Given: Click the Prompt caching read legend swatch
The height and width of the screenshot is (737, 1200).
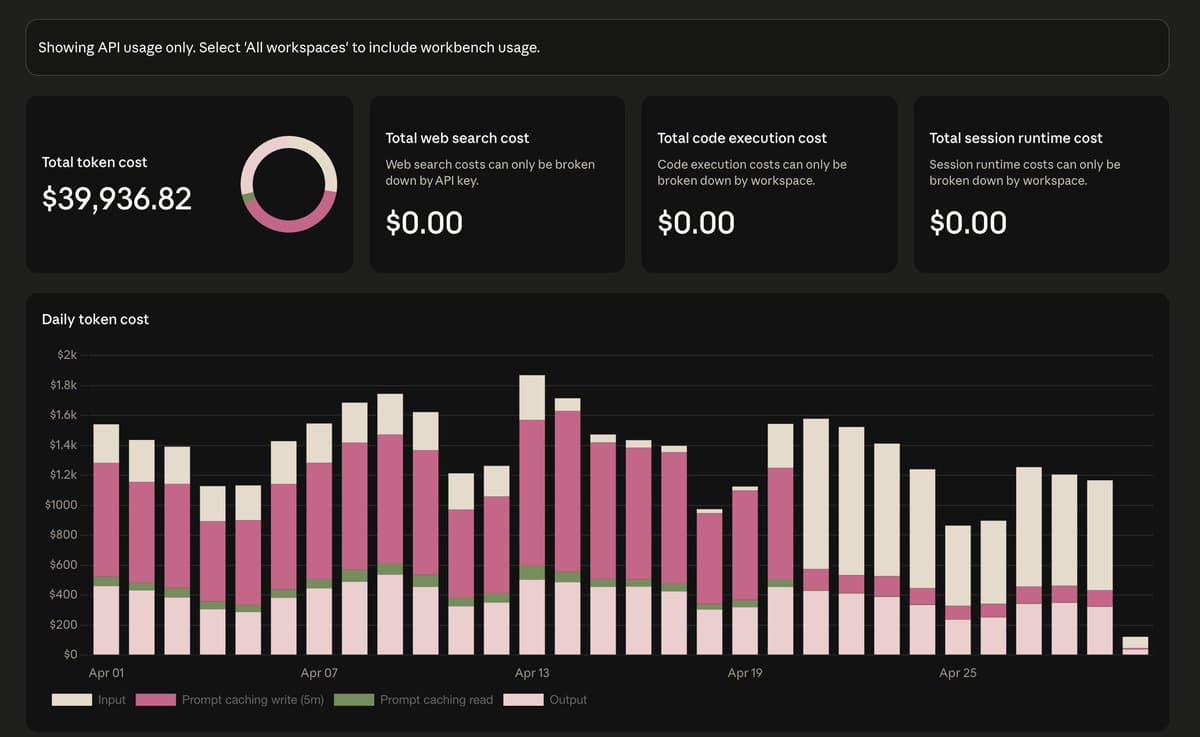Looking at the screenshot, I should tap(354, 700).
